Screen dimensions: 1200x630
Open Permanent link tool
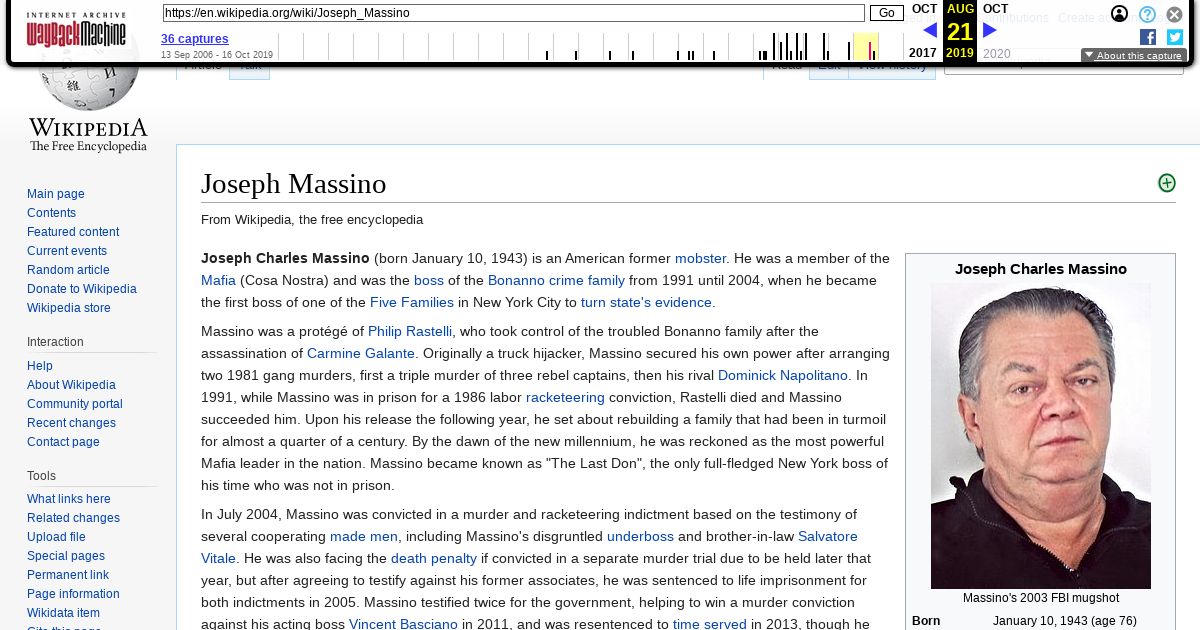(68, 575)
